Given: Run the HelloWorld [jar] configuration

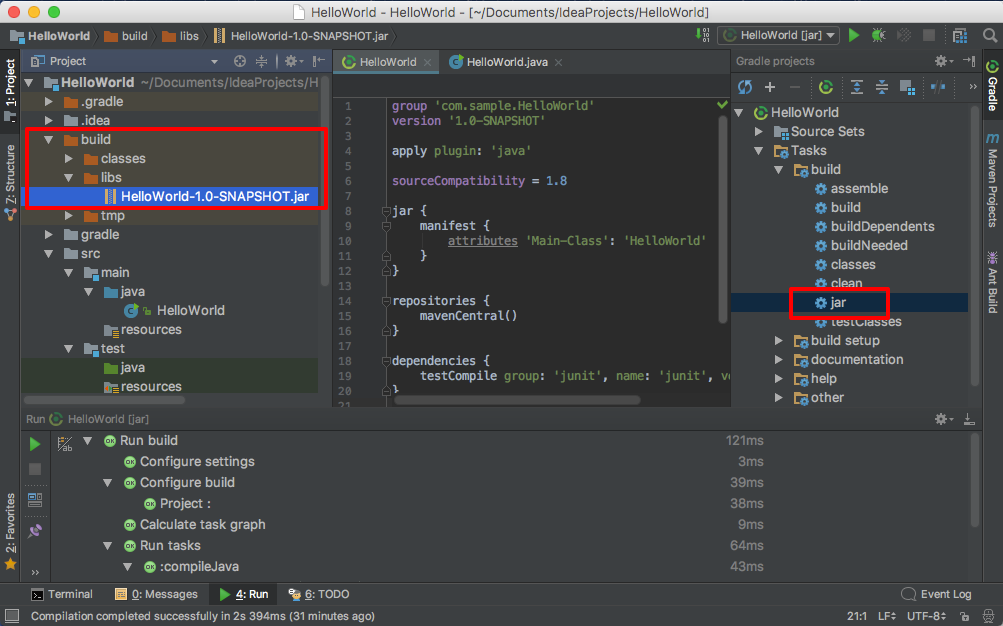Looking at the screenshot, I should [x=853, y=34].
